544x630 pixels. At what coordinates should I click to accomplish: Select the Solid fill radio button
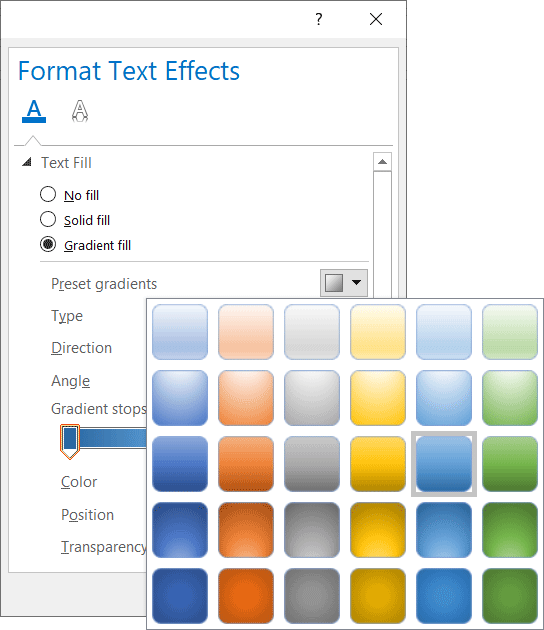(48, 219)
